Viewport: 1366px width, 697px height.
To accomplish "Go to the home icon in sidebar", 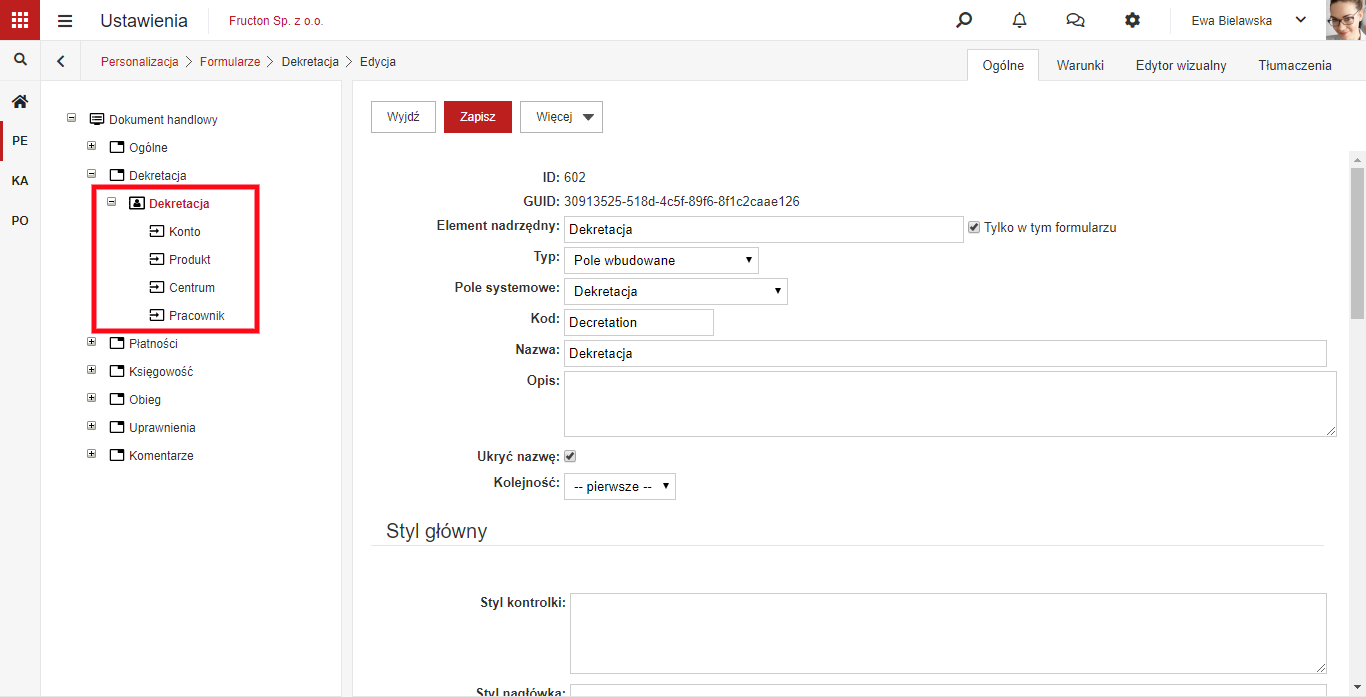I will (20, 101).
